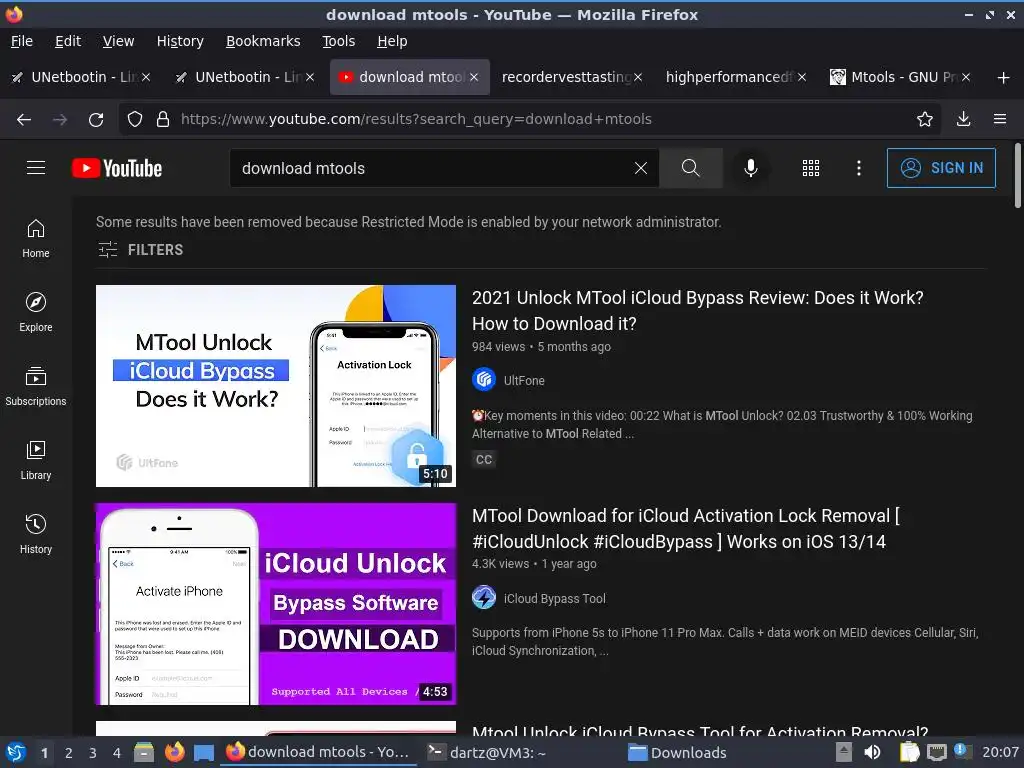The height and width of the screenshot is (768, 1024).
Task: Open the system start menu icon
Action: click(x=15, y=752)
